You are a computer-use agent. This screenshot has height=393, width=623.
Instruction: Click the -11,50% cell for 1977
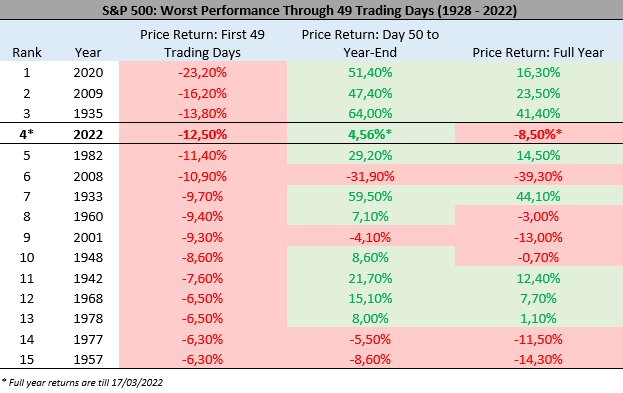click(x=538, y=339)
